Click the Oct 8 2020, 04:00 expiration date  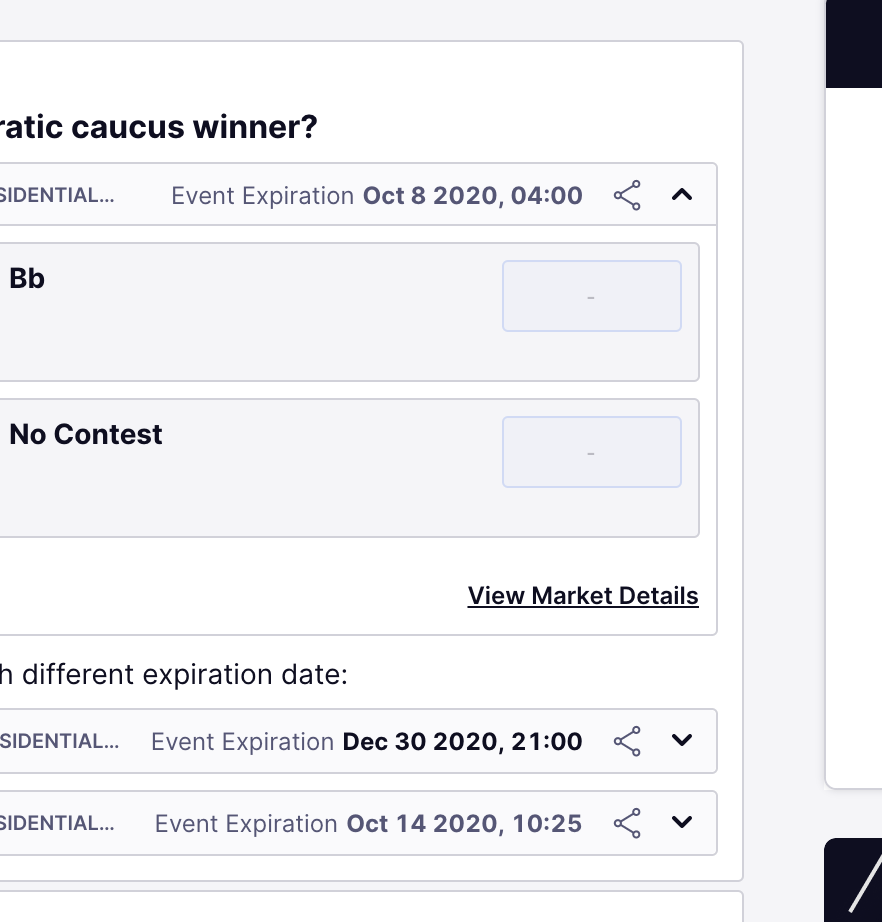tap(472, 195)
